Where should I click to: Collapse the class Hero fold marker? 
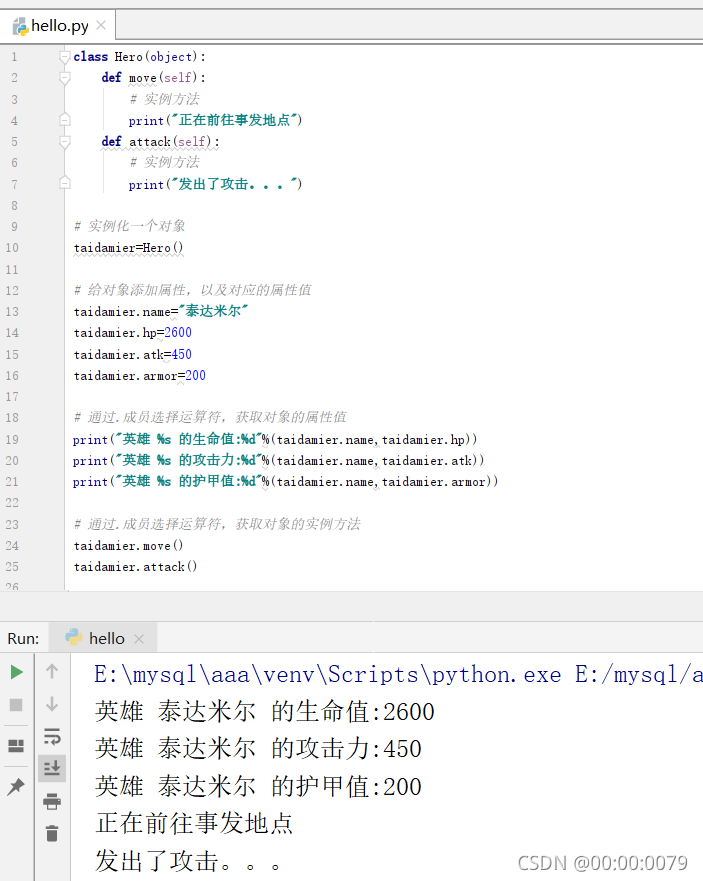[x=65, y=57]
